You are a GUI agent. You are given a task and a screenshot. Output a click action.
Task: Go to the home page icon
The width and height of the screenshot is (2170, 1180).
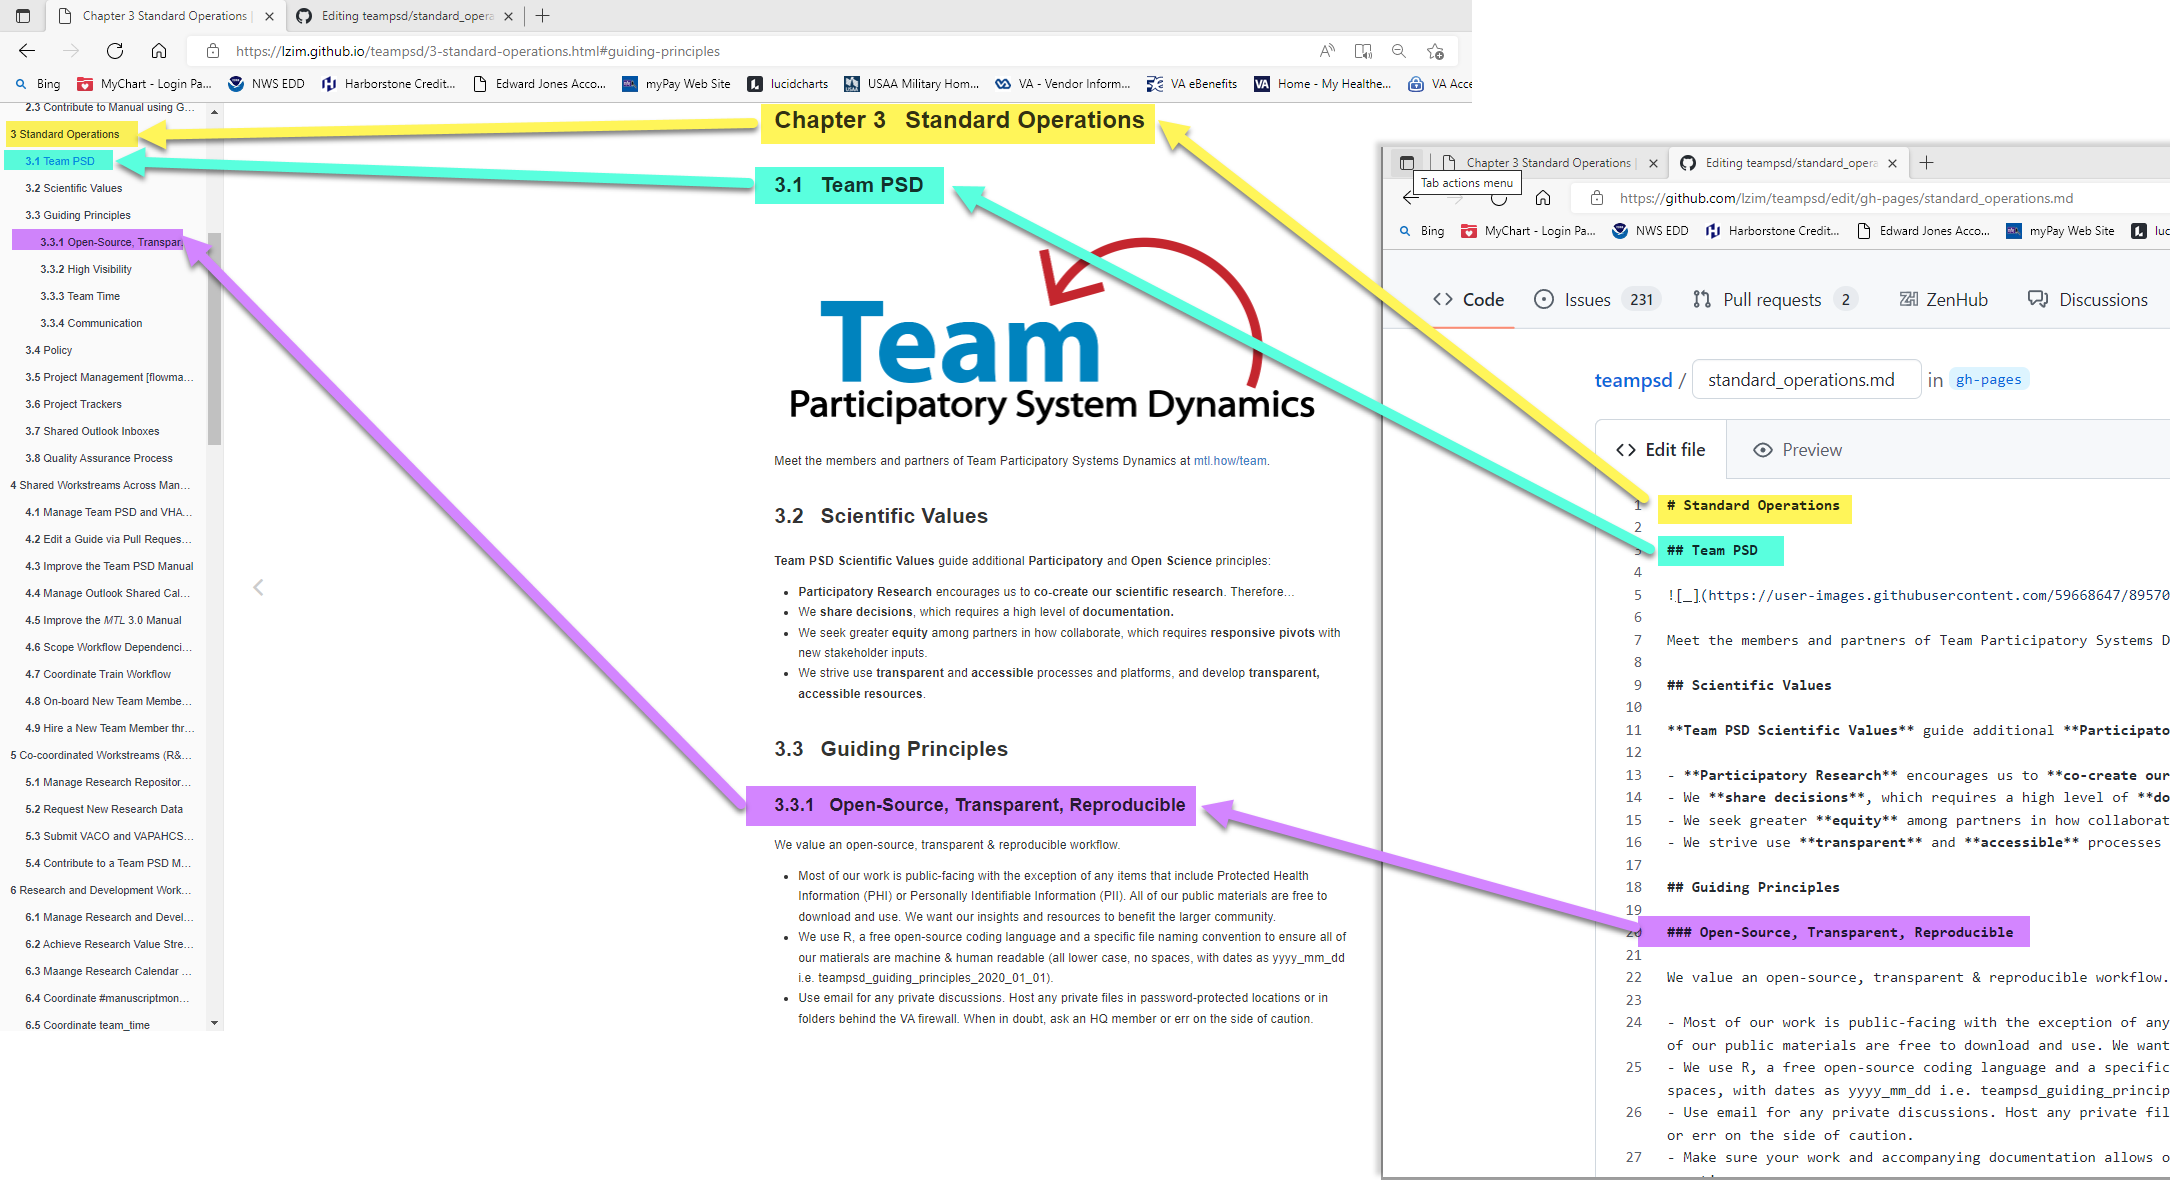point(159,51)
